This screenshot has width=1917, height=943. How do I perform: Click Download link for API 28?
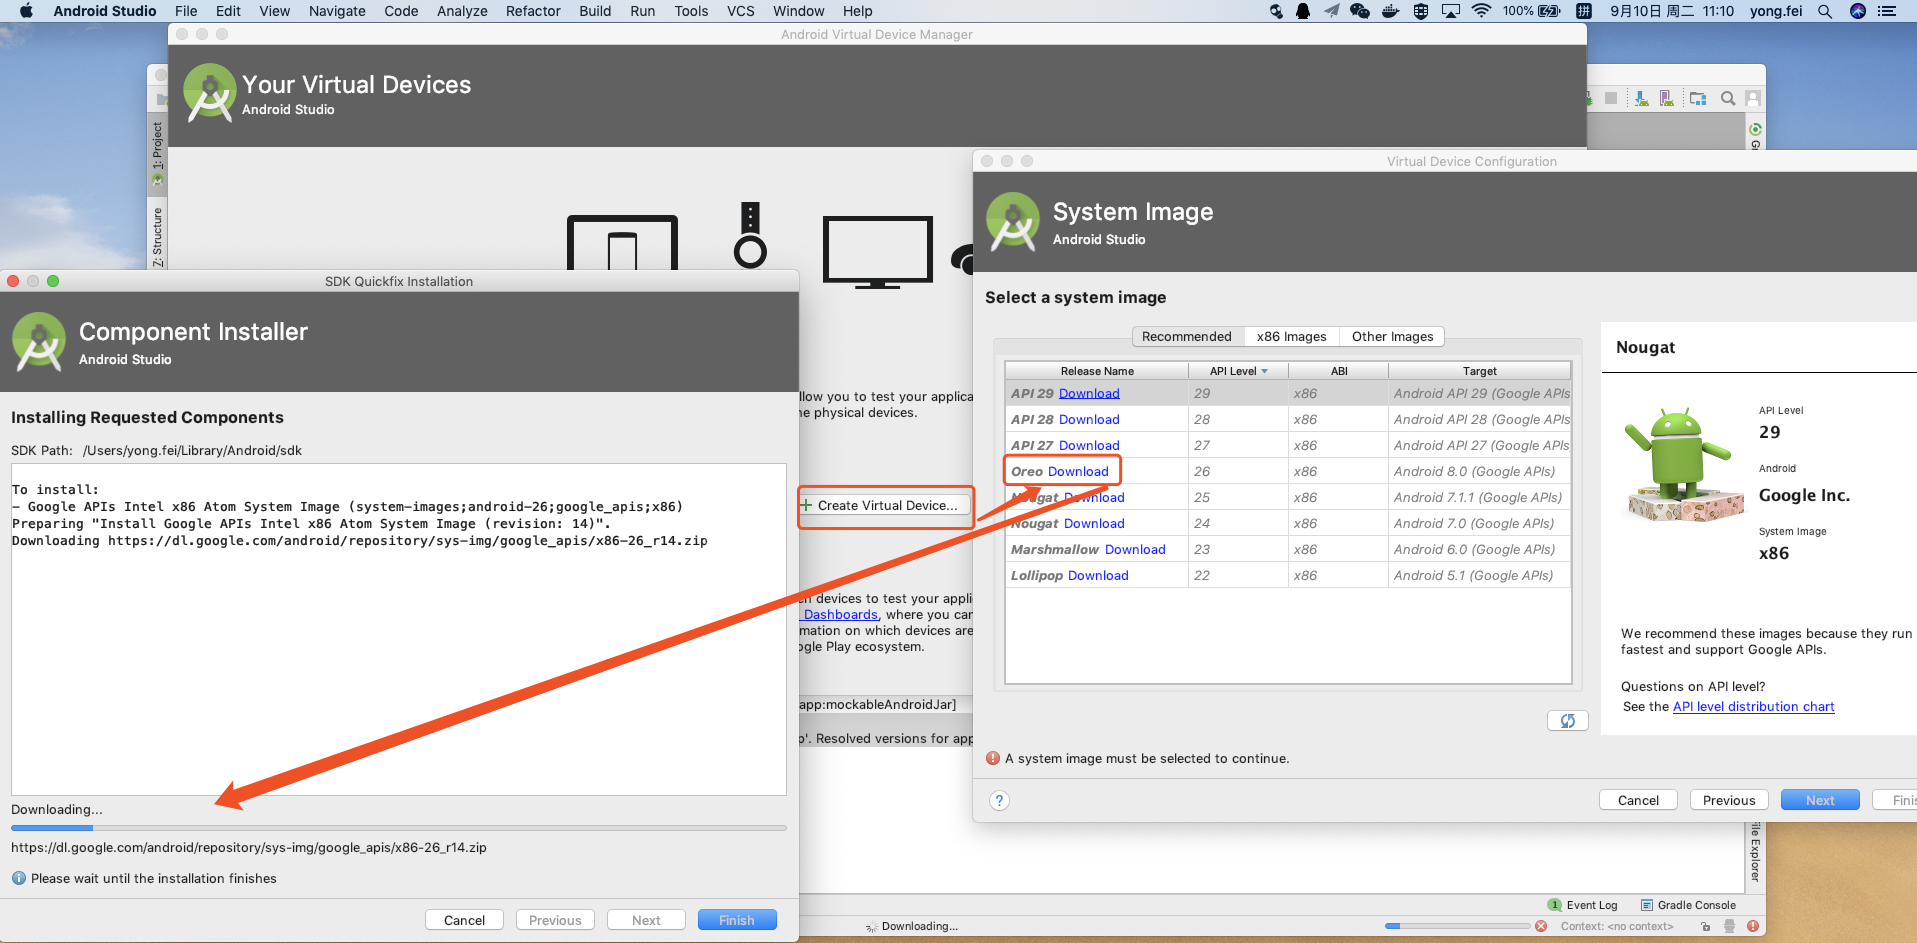click(1089, 419)
